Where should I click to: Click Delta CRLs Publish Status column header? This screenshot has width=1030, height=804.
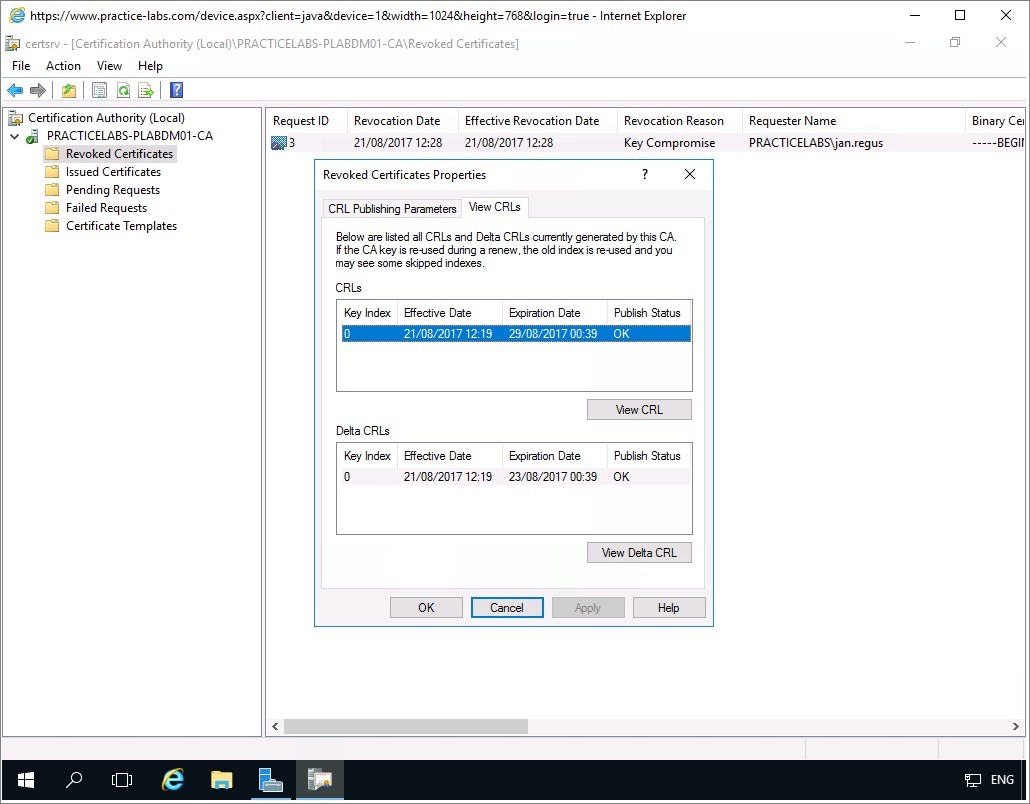click(x=649, y=456)
